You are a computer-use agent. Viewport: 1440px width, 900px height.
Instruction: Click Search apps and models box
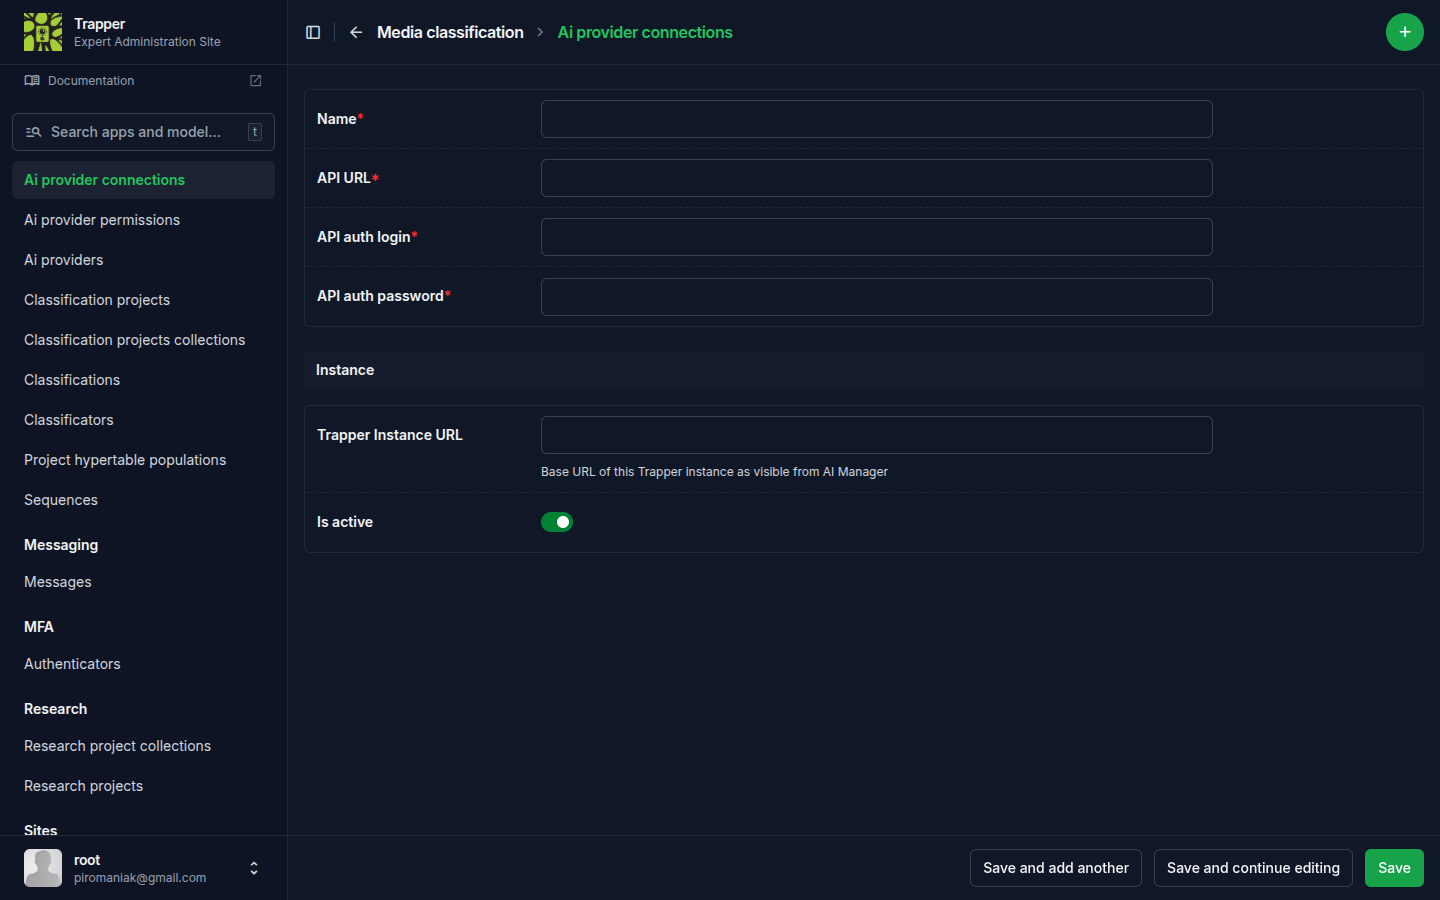pyautogui.click(x=143, y=132)
